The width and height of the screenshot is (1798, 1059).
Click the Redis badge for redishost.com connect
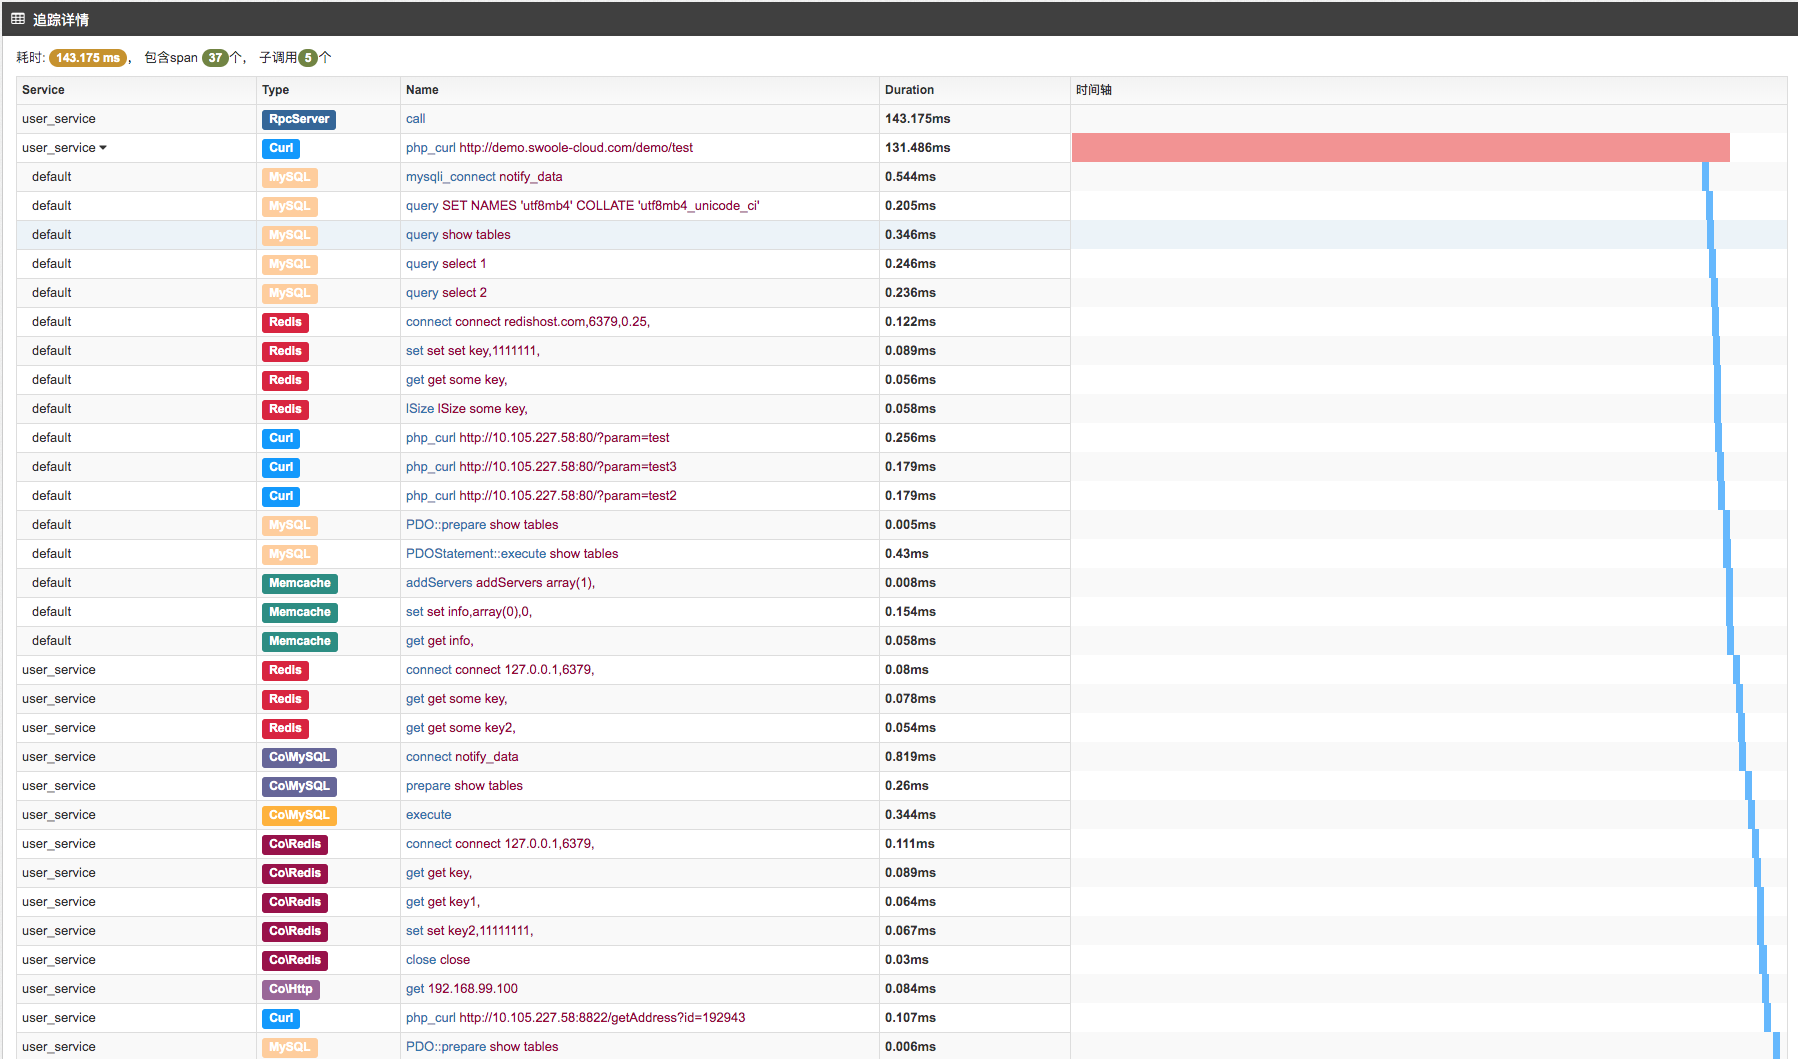tap(285, 322)
